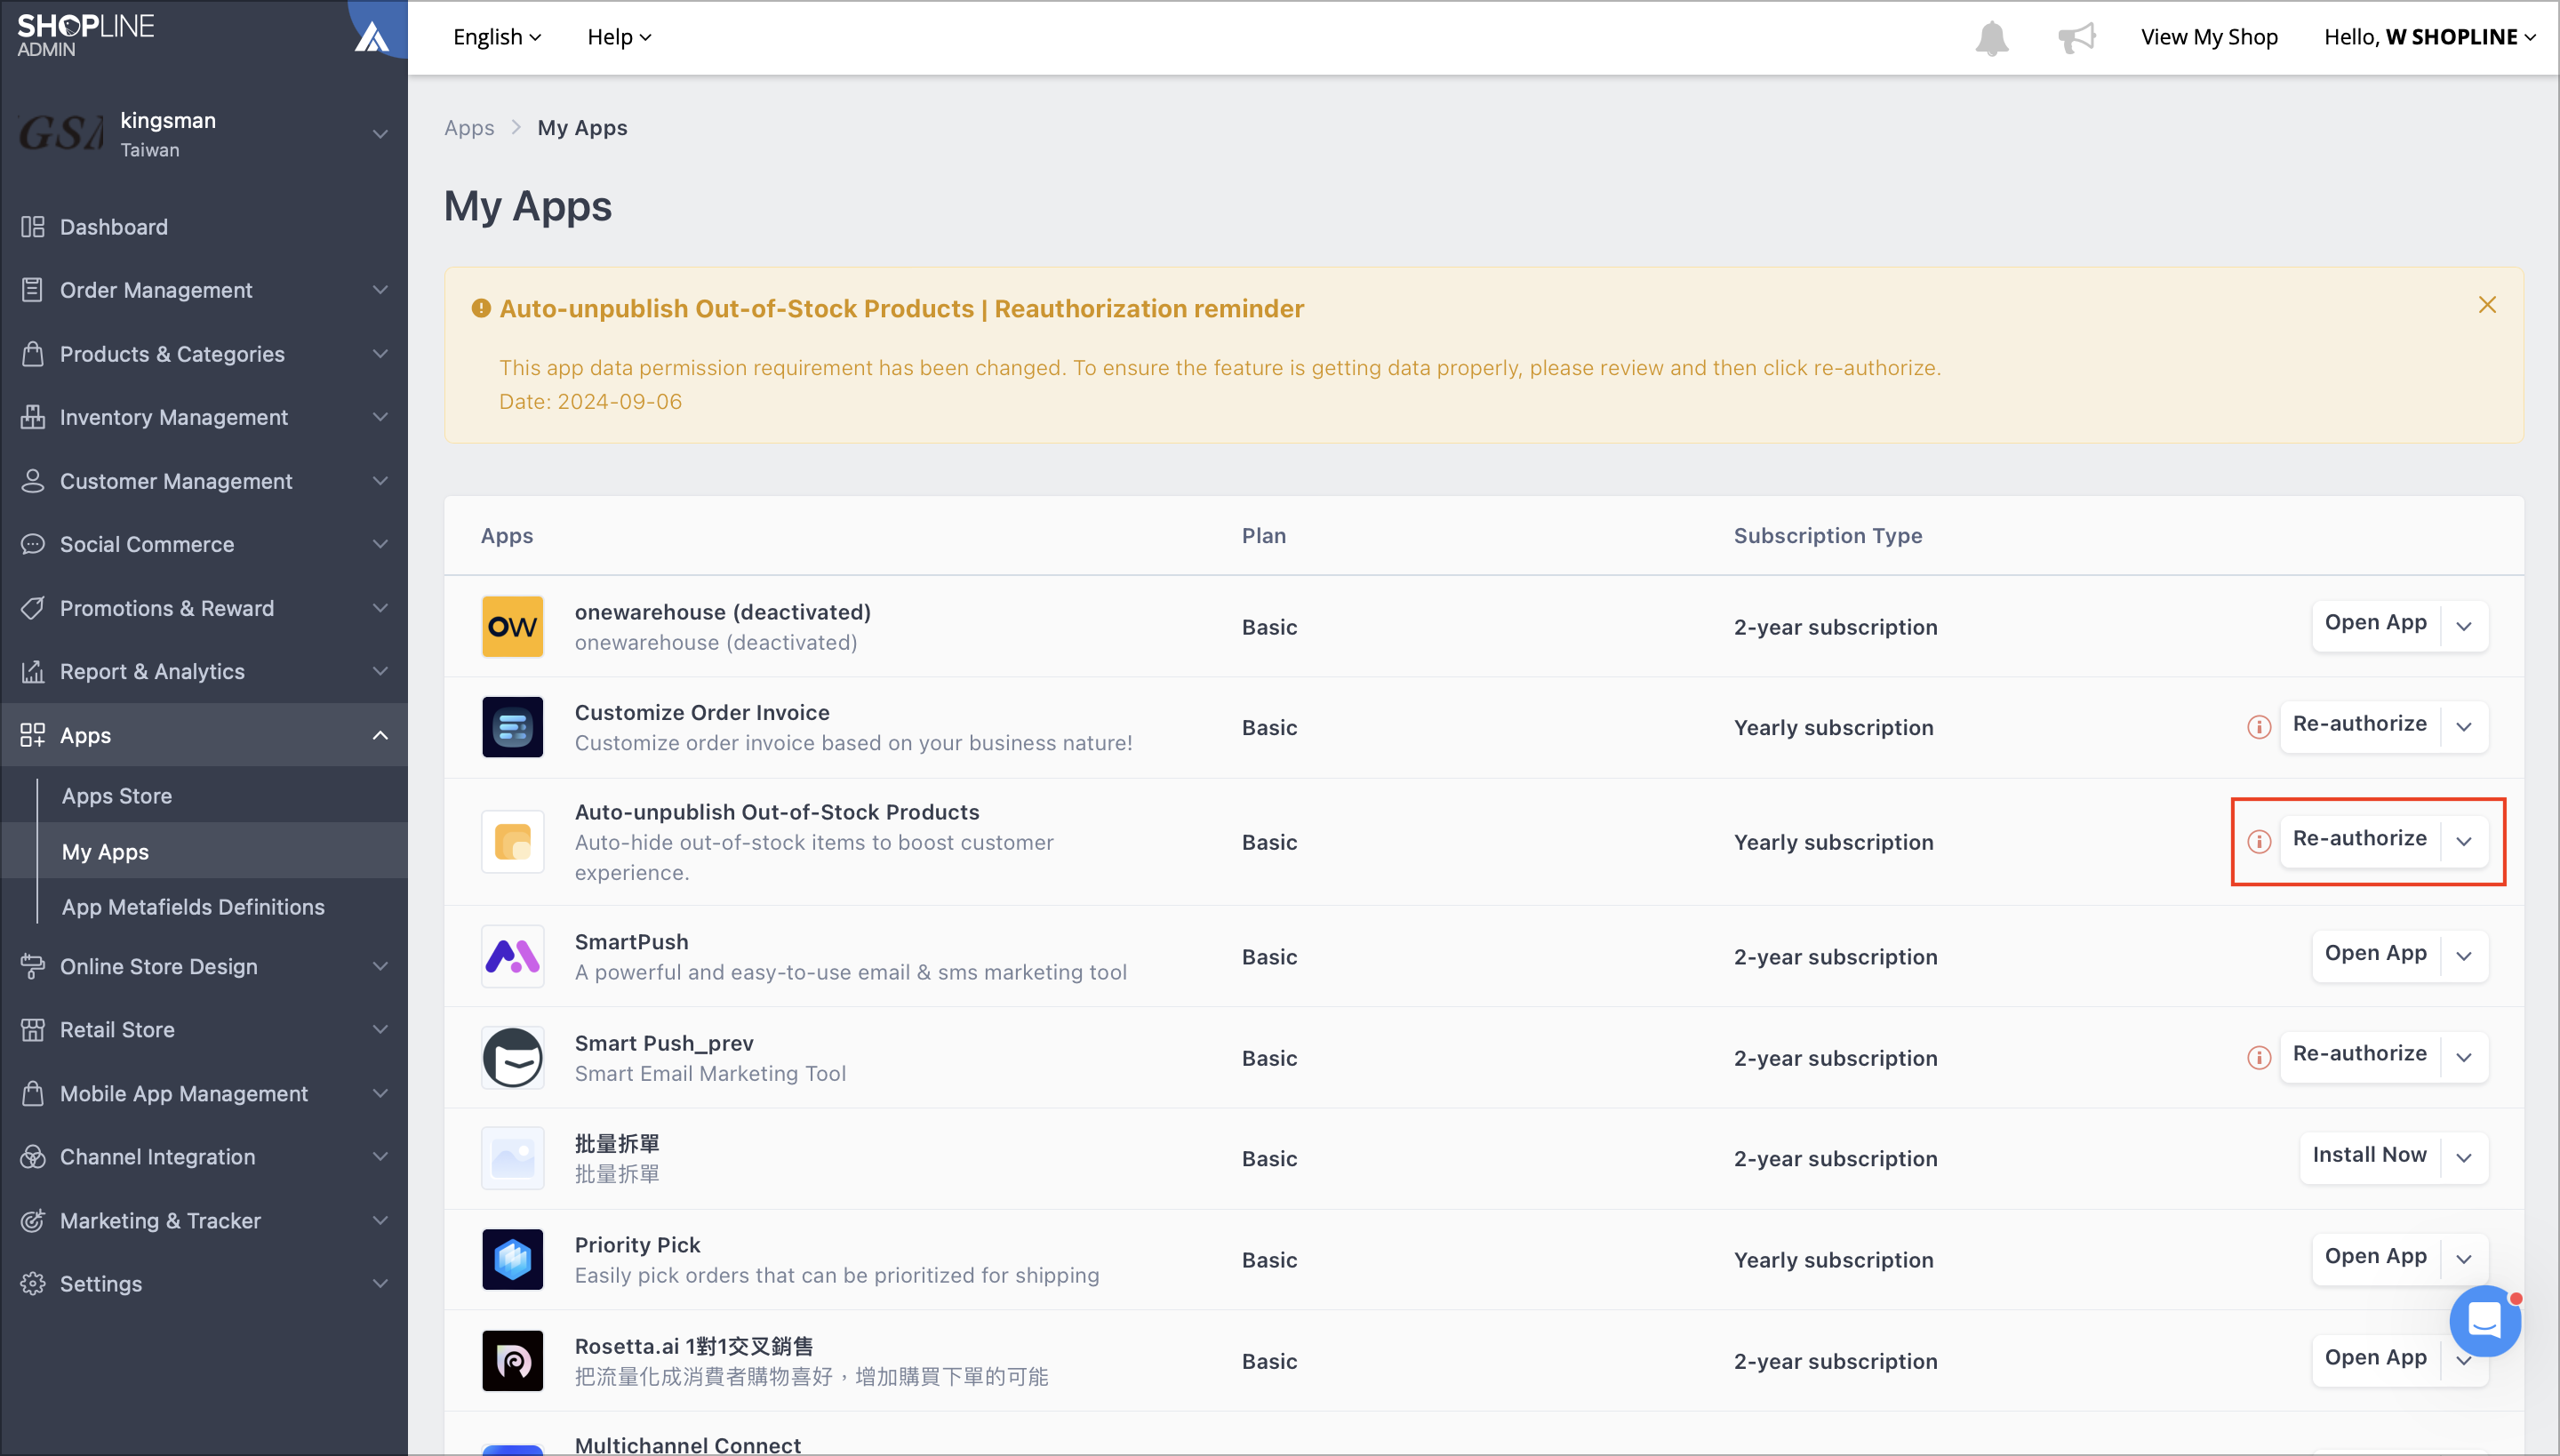The width and height of the screenshot is (2560, 1456).
Task: Click the Settings gear icon in sidebar
Action: coord(33,1284)
